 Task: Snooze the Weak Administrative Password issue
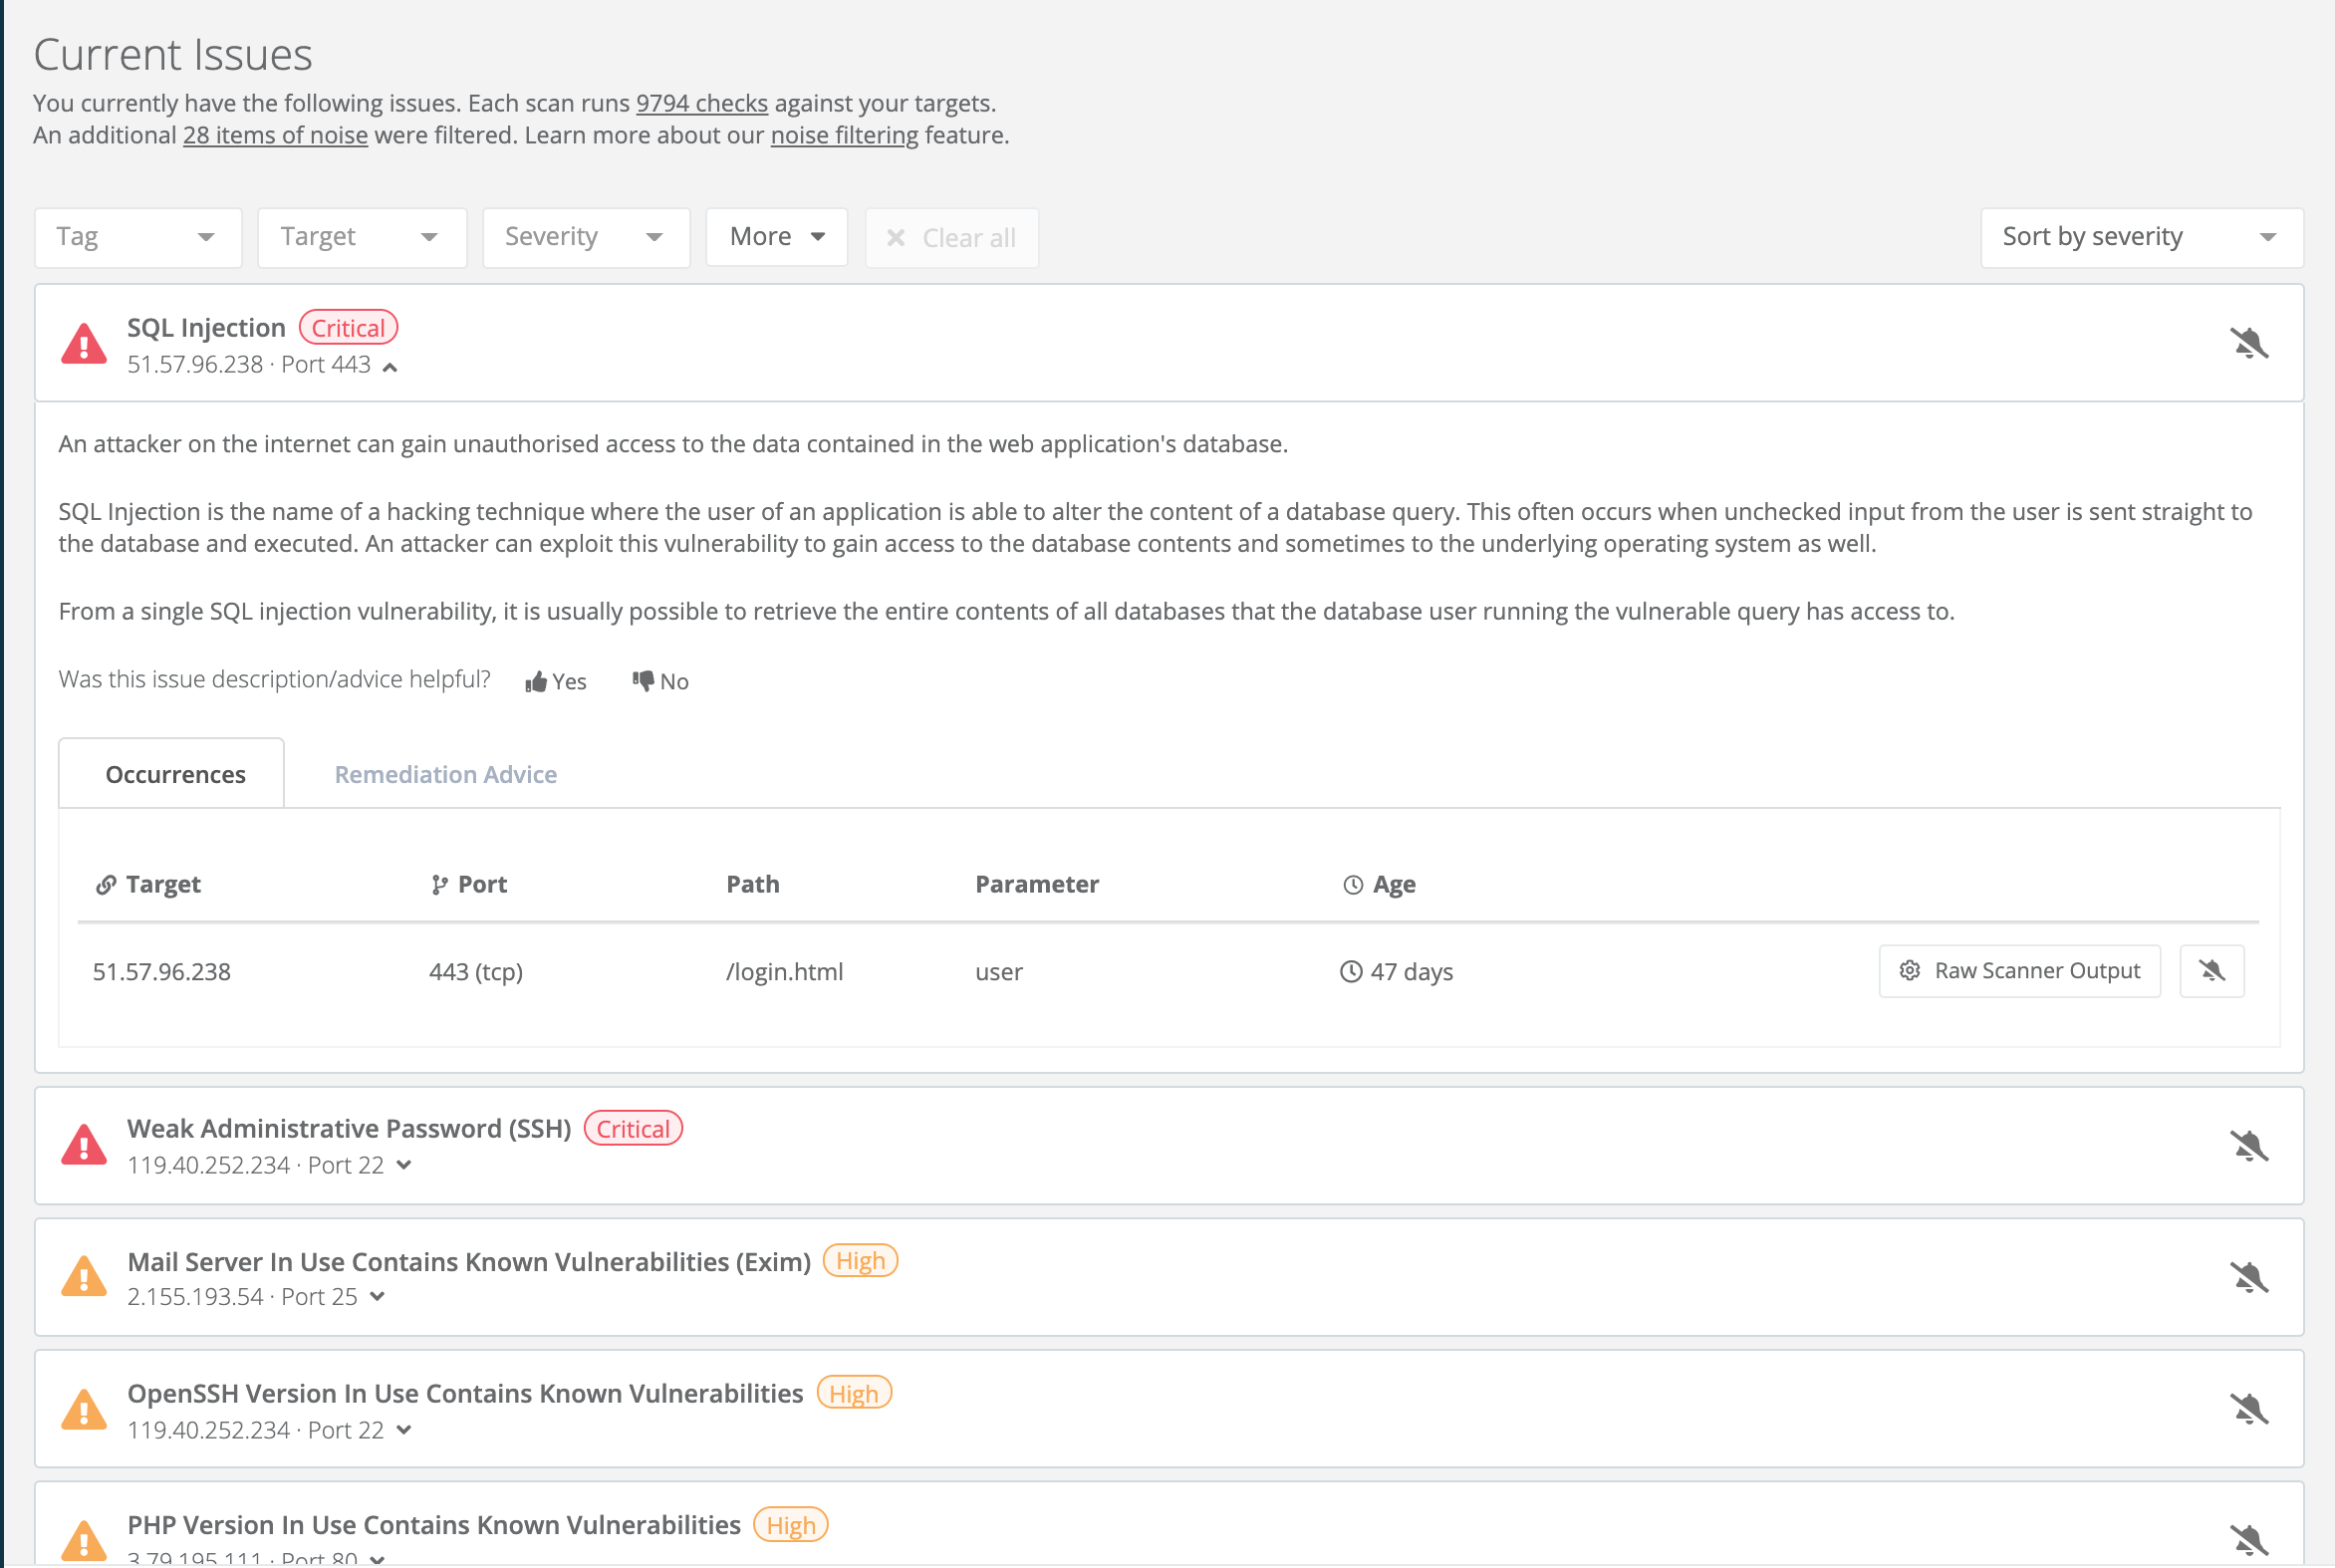pyautogui.click(x=2249, y=1145)
